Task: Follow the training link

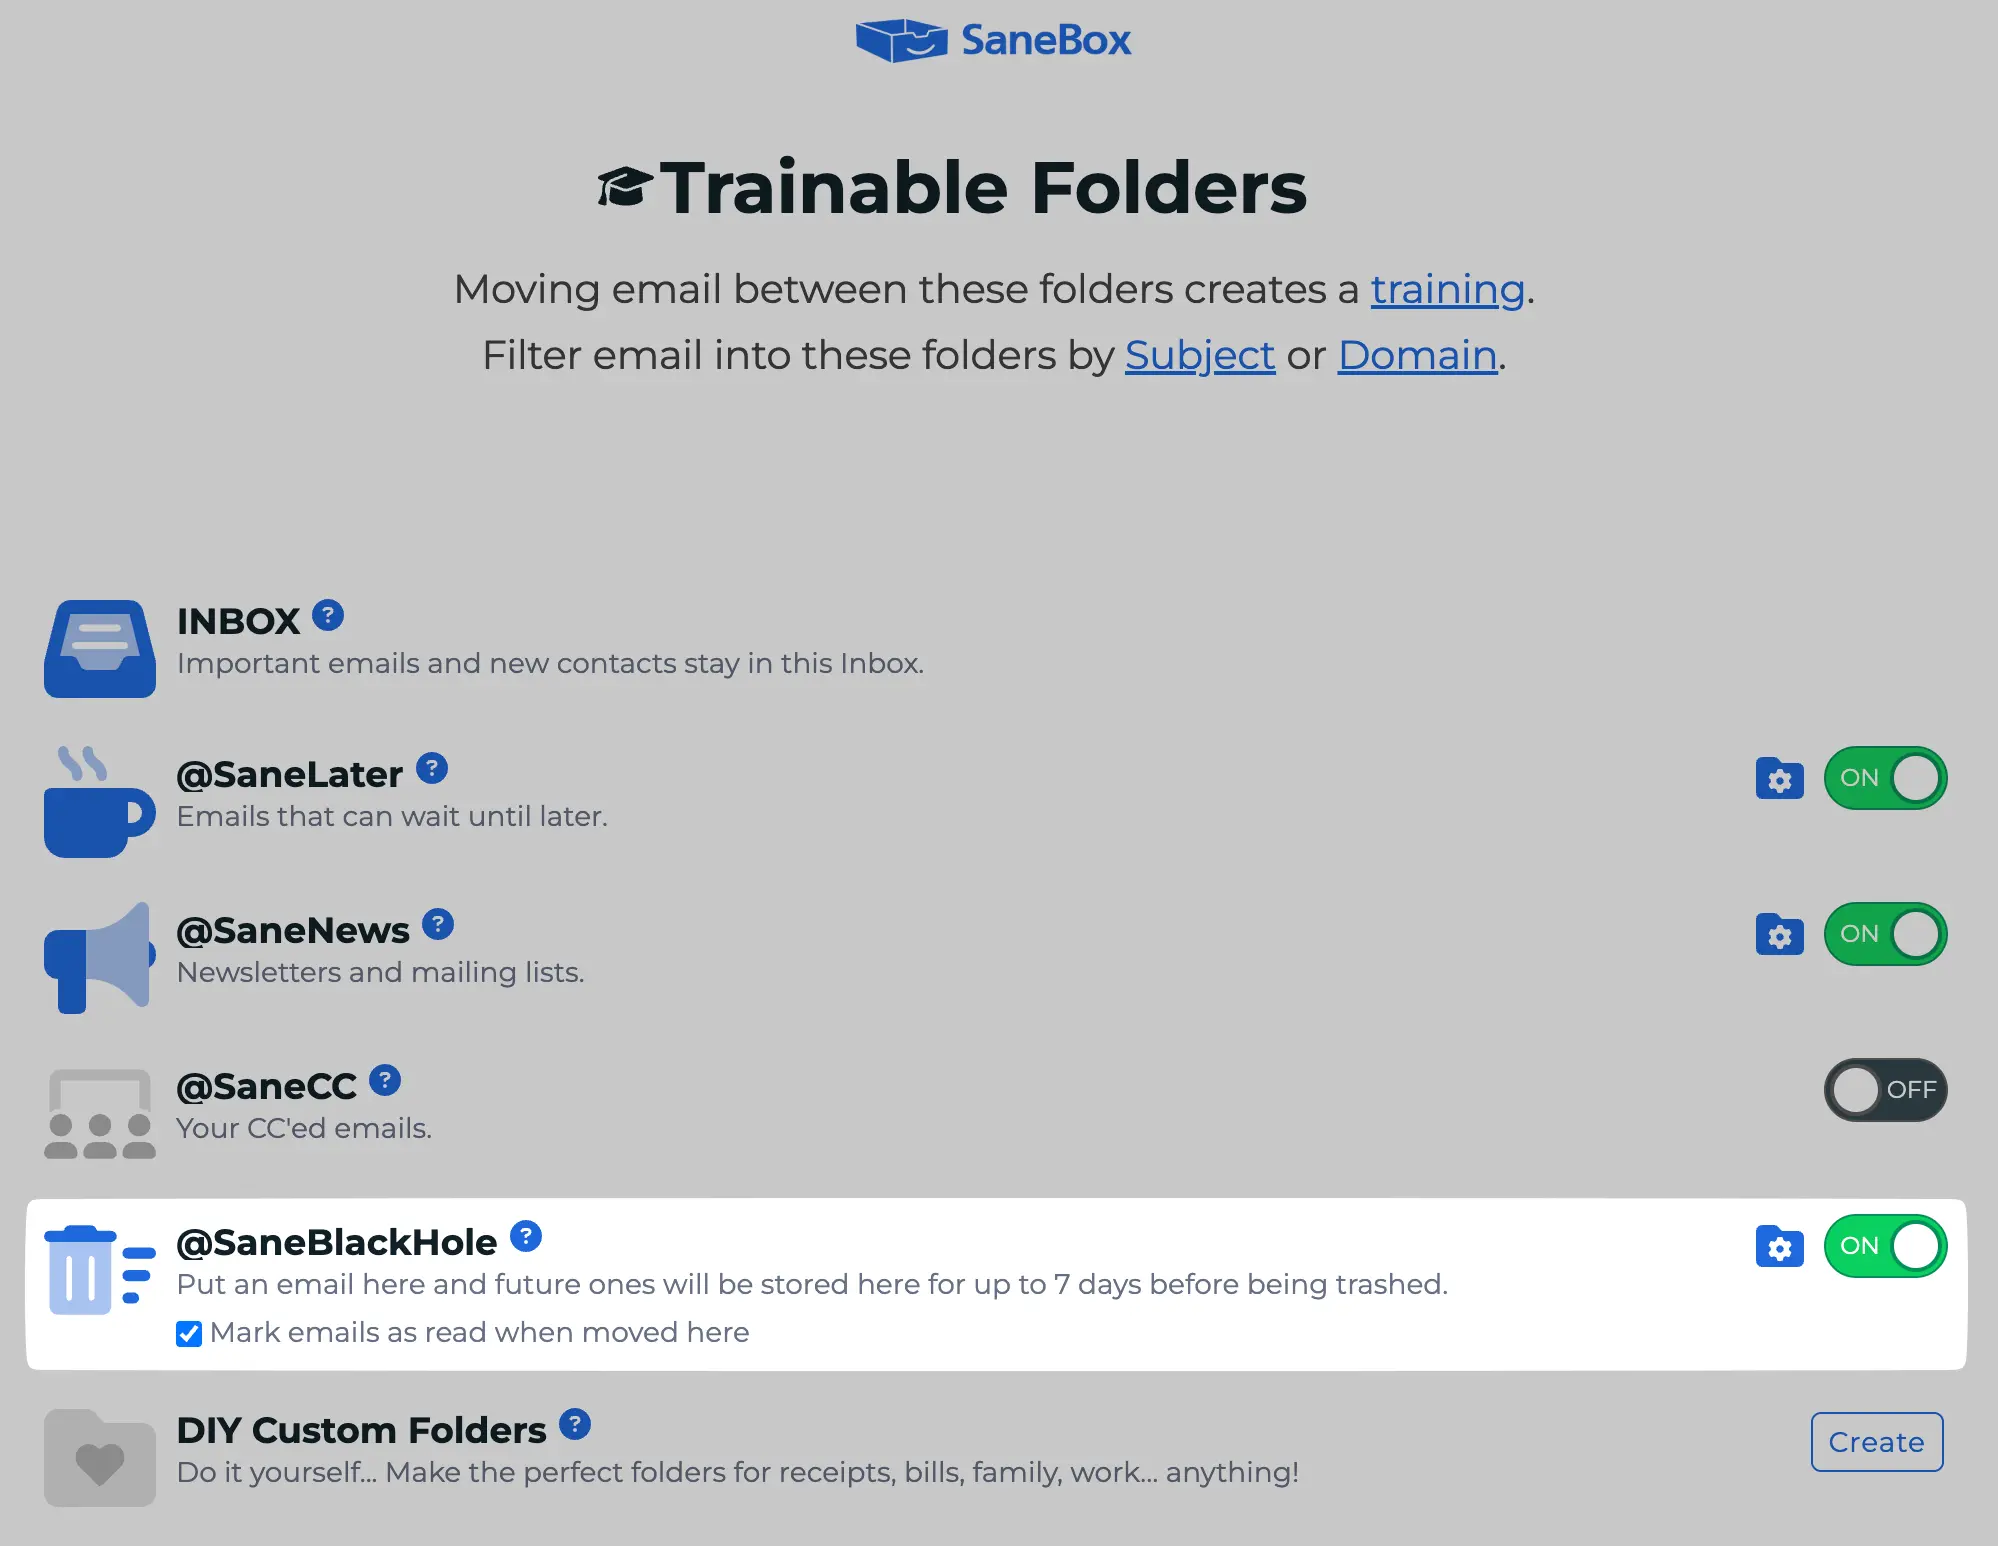Action: point(1447,289)
